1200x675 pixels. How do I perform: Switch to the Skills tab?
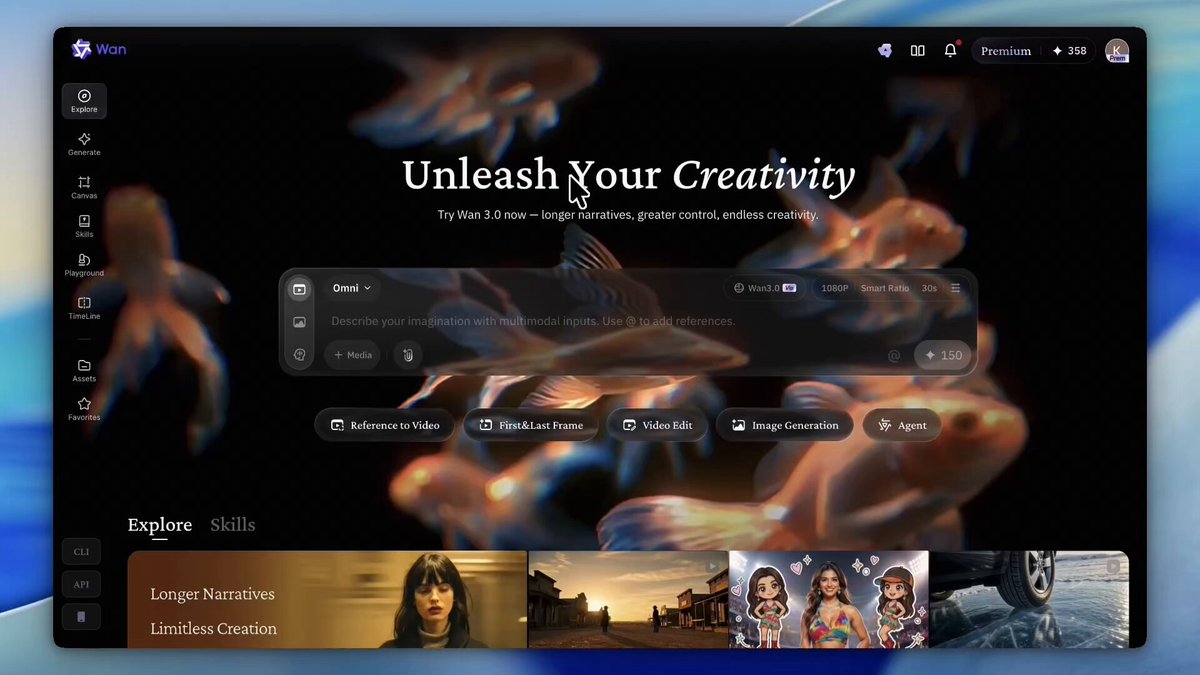pos(233,525)
